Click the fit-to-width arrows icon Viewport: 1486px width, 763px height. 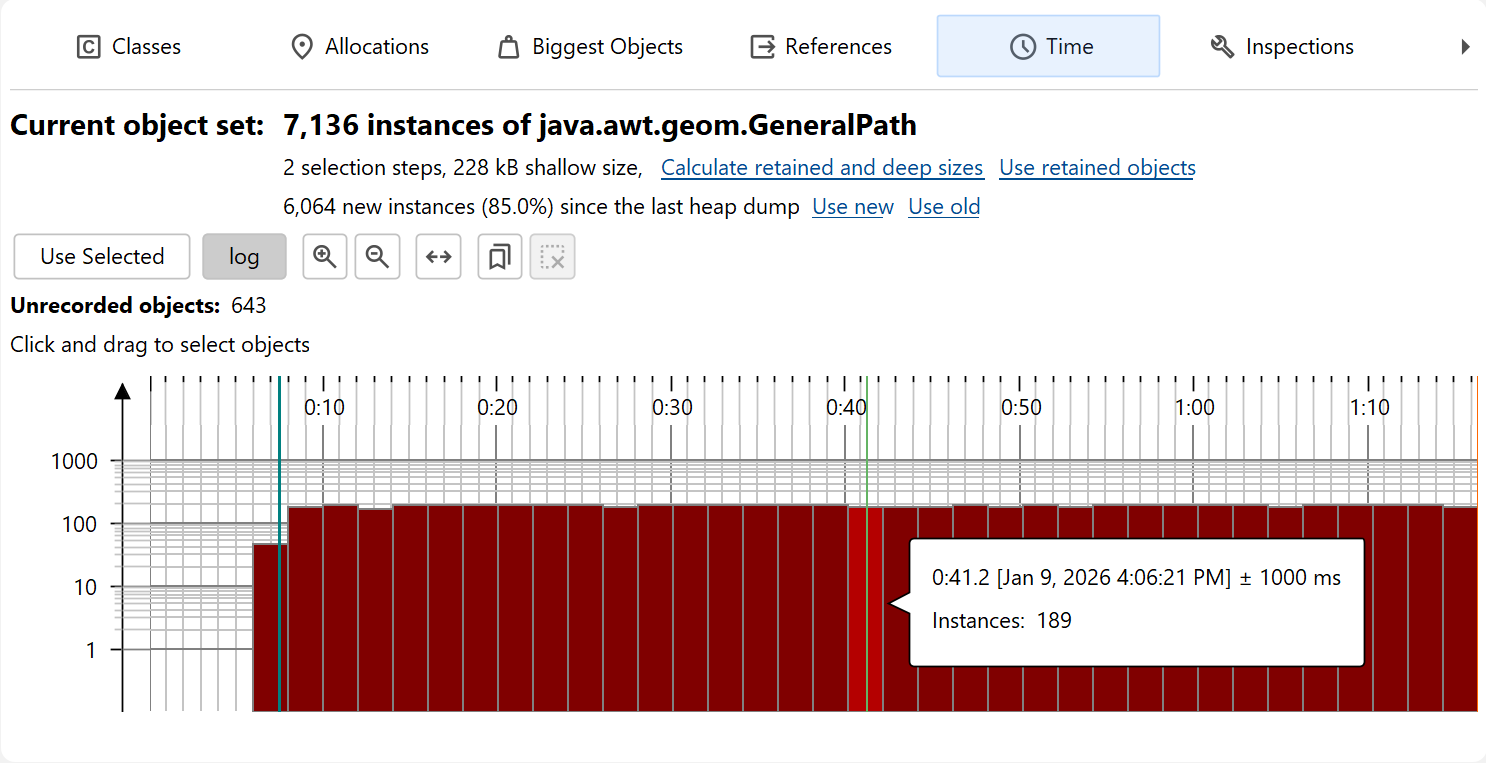tap(438, 257)
